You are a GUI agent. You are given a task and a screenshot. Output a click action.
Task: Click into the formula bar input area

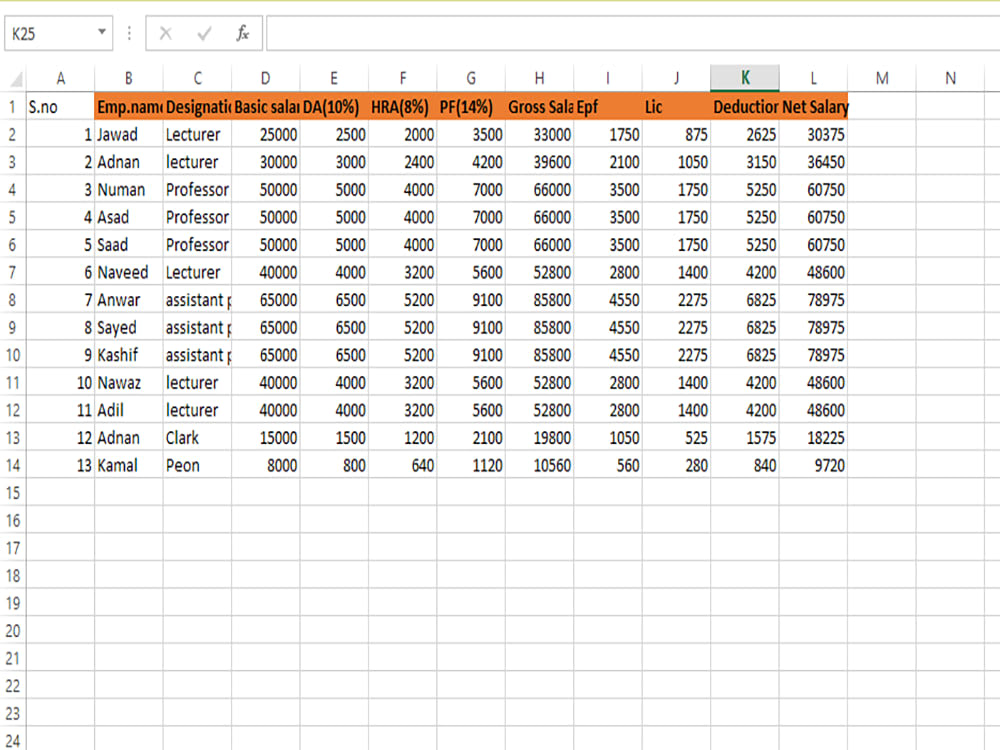[633, 33]
